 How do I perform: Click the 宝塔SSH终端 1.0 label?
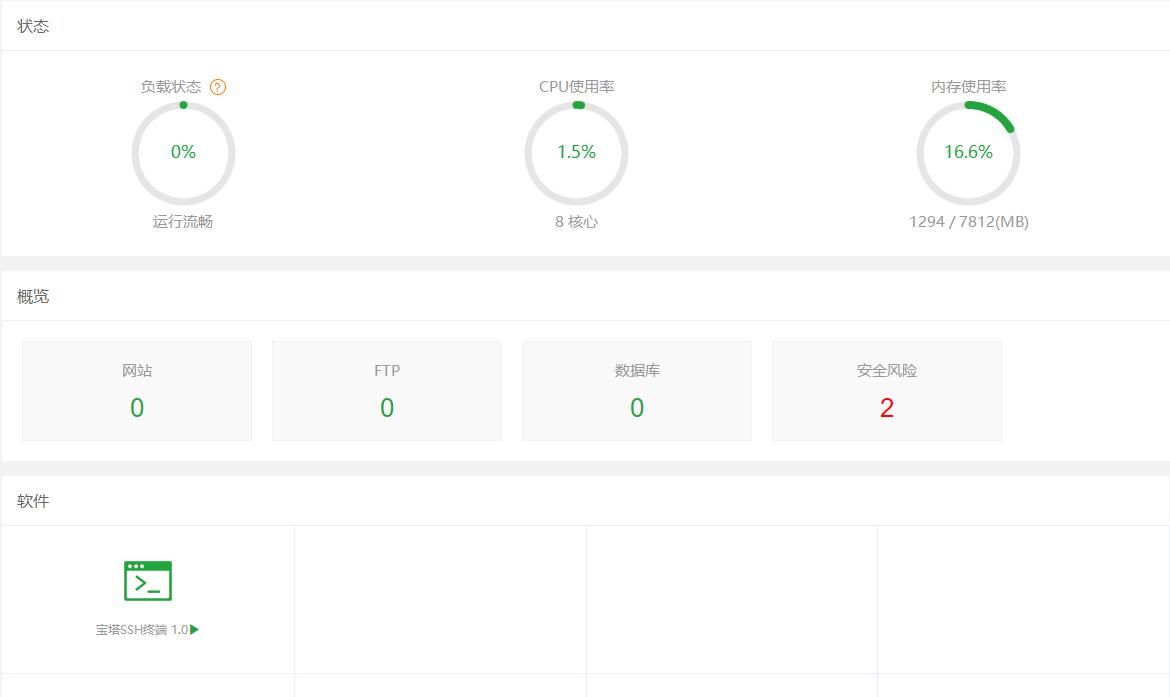tap(142, 629)
